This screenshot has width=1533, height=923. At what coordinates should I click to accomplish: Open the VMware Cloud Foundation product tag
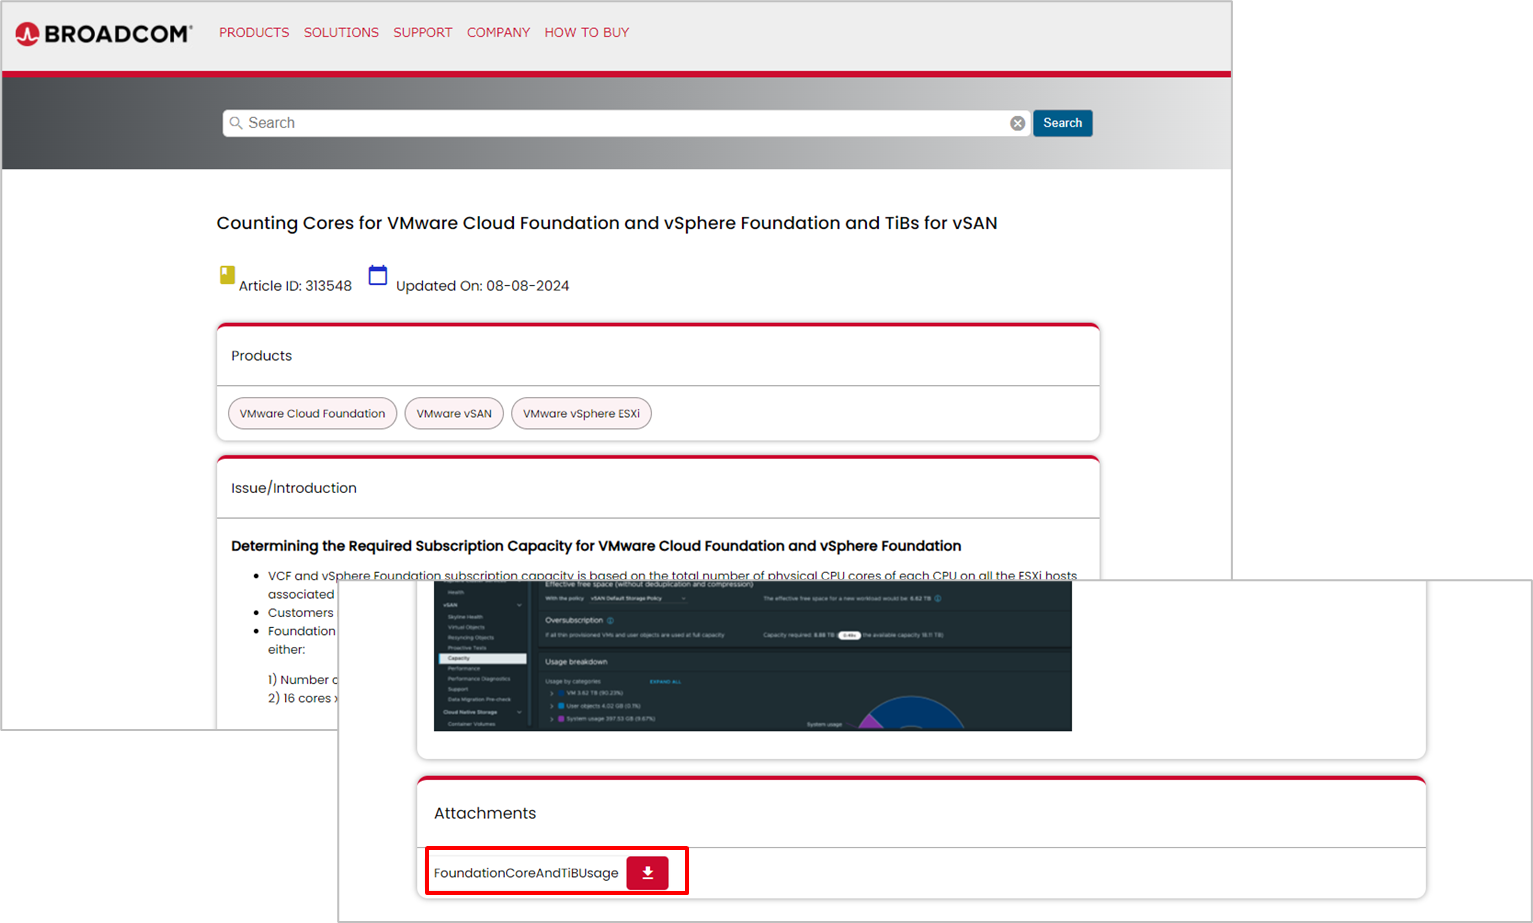pyautogui.click(x=312, y=414)
